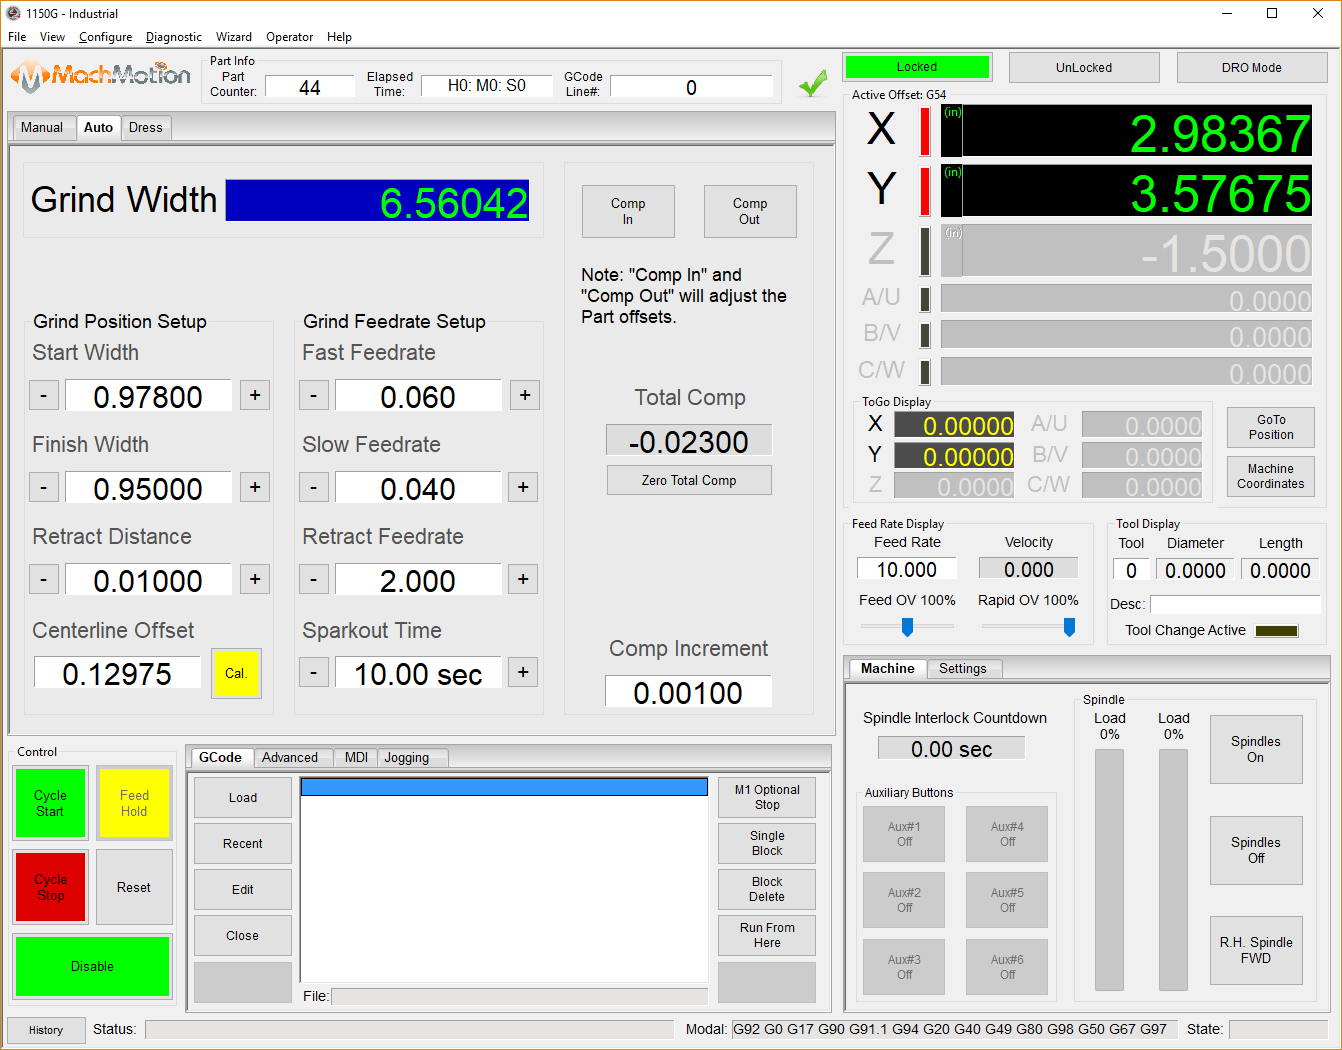Increase Retract Feedrate with plus button
Screen dimensions: 1342x1050
click(x=523, y=580)
